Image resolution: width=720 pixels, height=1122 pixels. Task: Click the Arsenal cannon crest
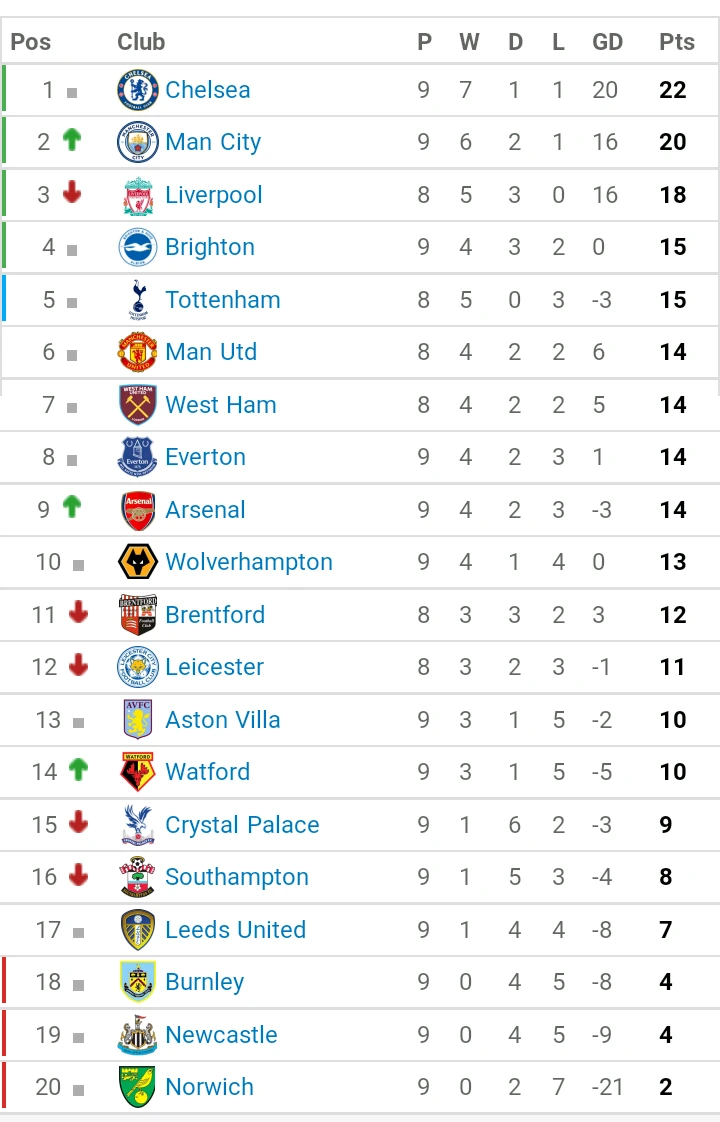(138, 510)
